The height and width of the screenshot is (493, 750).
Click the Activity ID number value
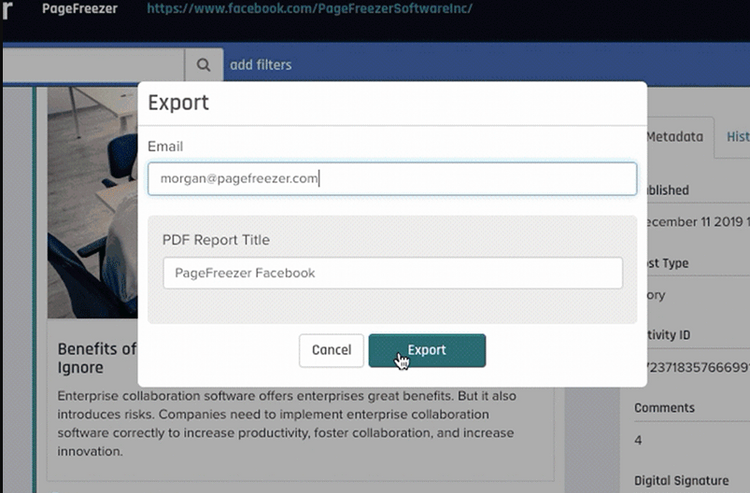click(698, 367)
